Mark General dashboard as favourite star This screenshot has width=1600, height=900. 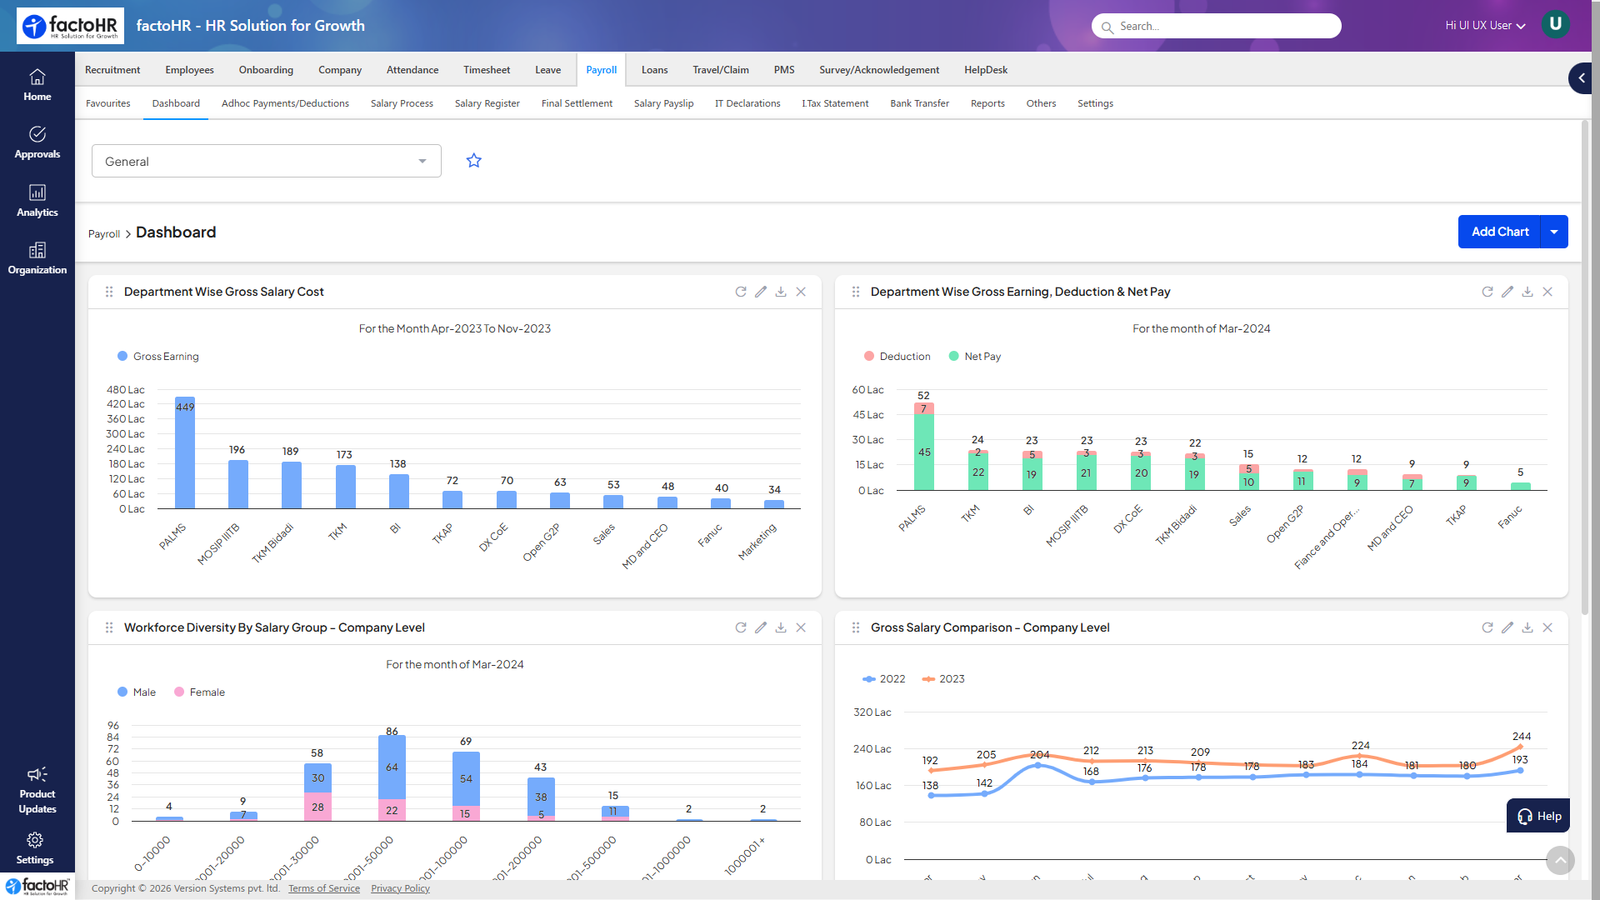click(474, 161)
